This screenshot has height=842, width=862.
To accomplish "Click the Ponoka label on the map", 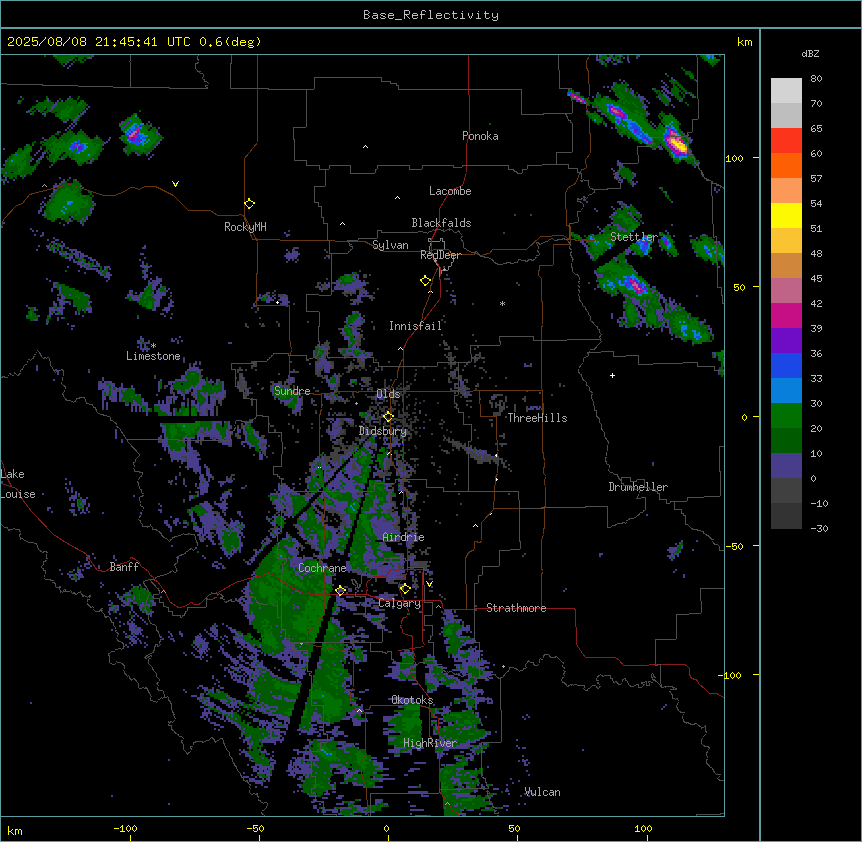I will point(480,136).
